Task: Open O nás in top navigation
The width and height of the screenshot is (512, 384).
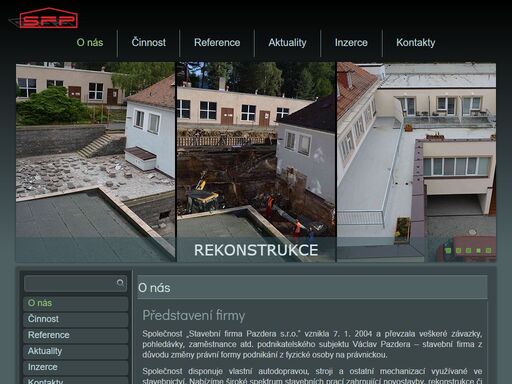Action: pyautogui.click(x=90, y=43)
